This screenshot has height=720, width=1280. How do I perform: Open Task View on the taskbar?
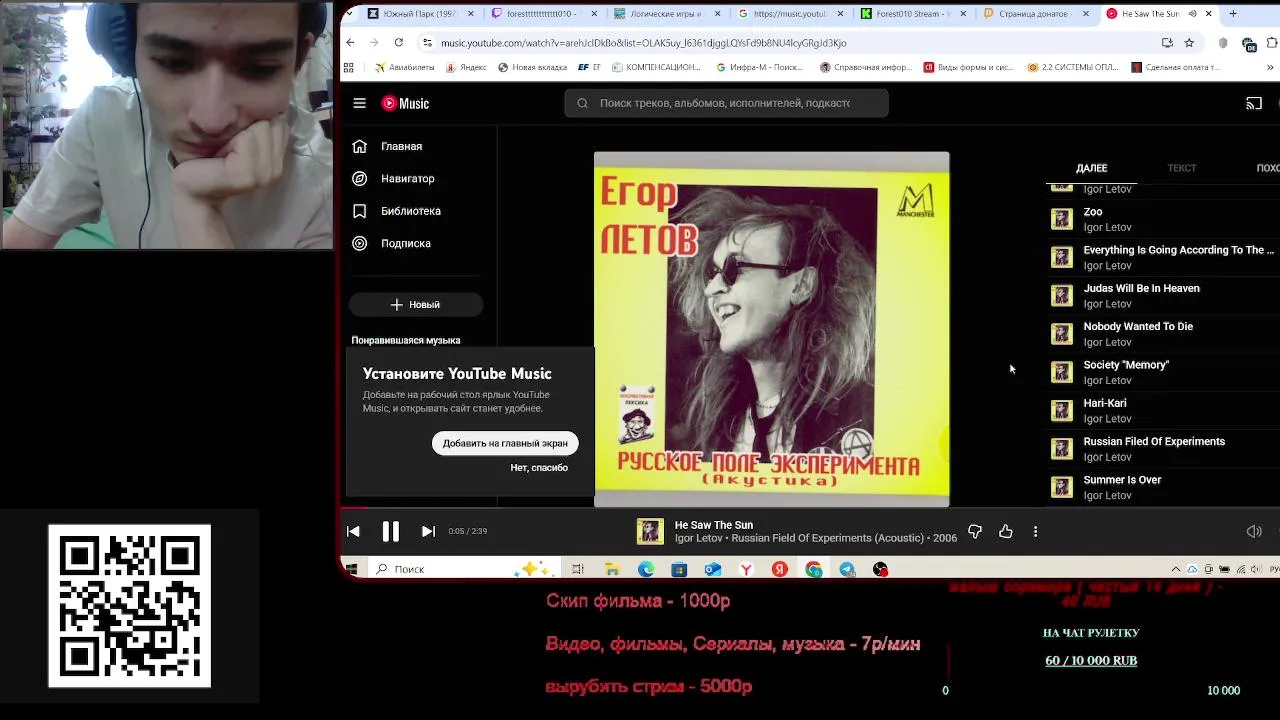pyautogui.click(x=578, y=569)
